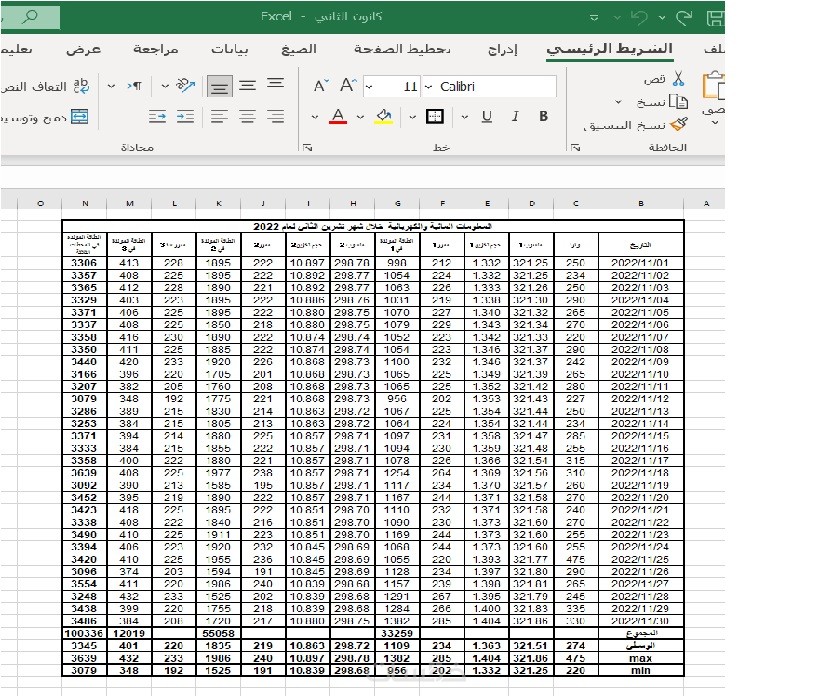
Task: Click the Merge and Center (دمج وتوسيط) button
Action: 45,117
